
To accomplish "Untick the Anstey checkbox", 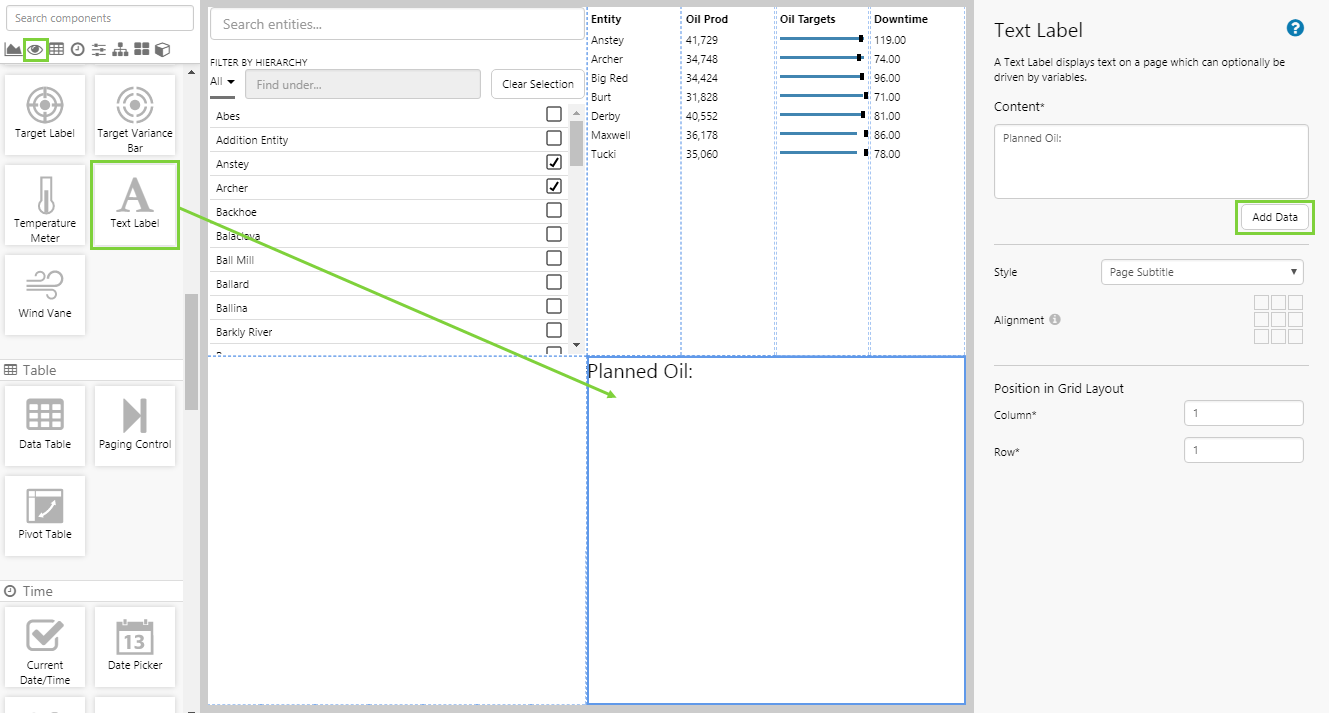I will pos(554,162).
